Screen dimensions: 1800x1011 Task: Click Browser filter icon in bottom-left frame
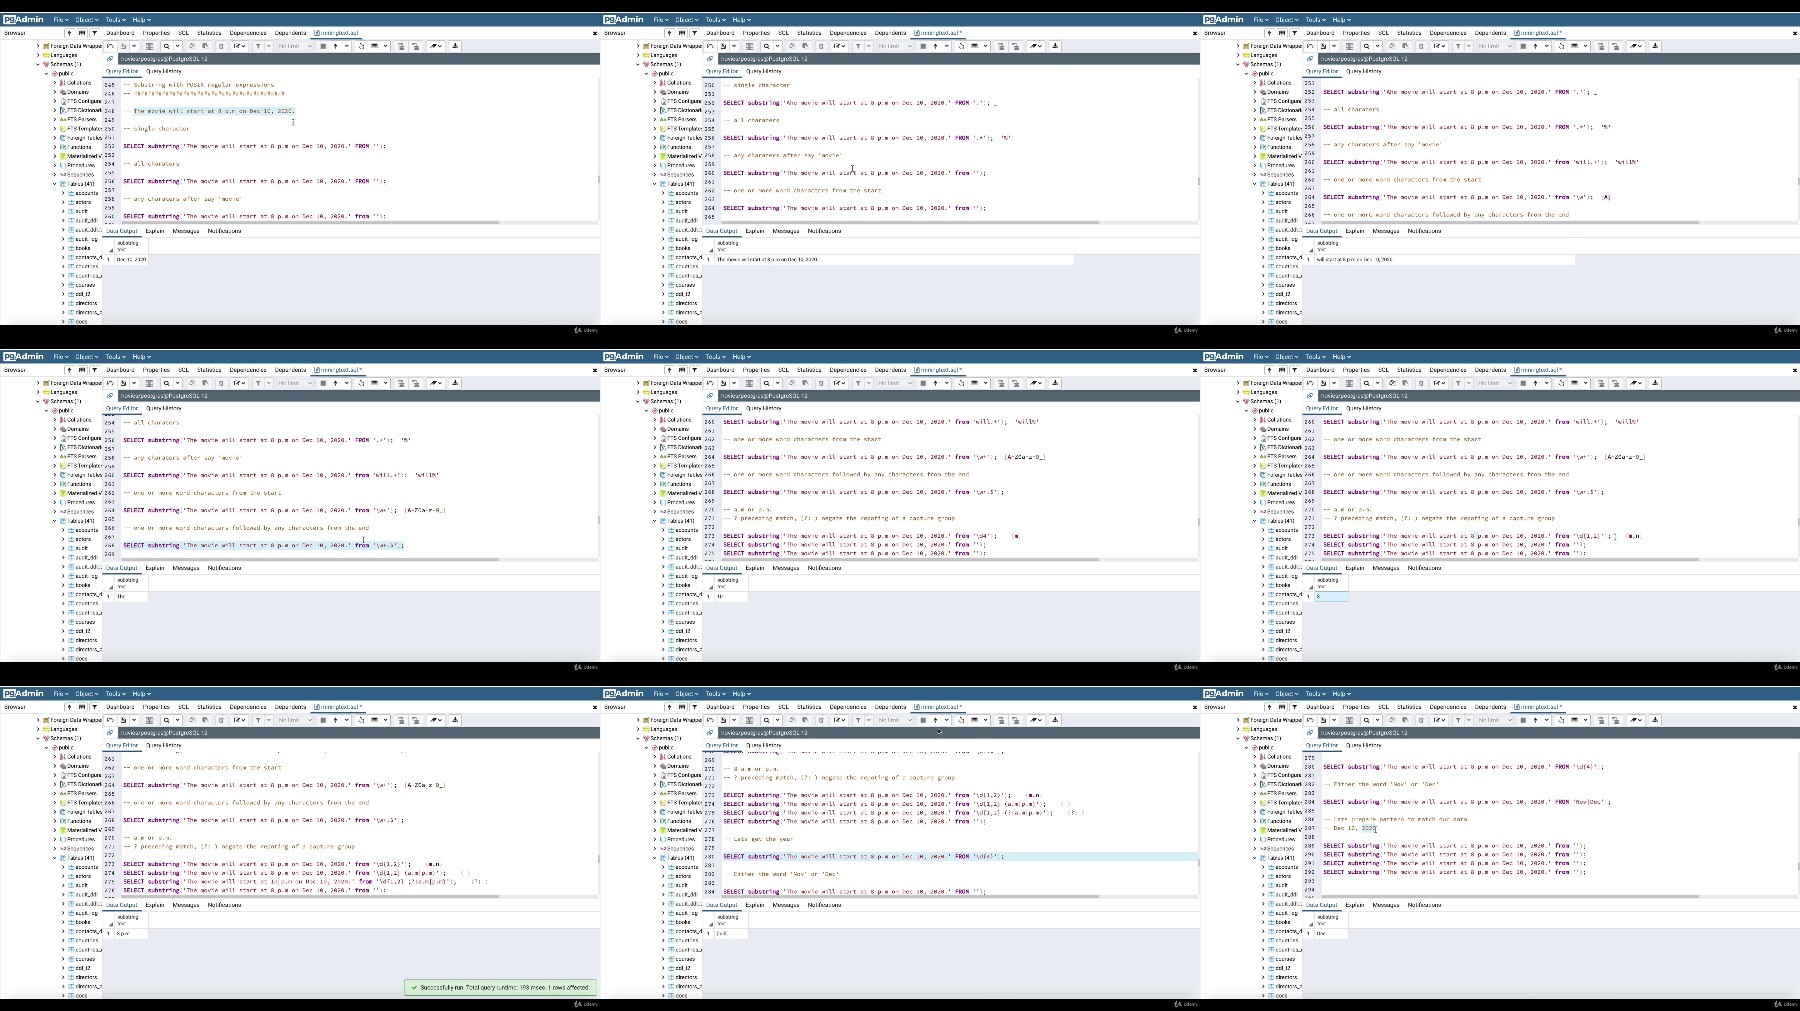point(95,707)
